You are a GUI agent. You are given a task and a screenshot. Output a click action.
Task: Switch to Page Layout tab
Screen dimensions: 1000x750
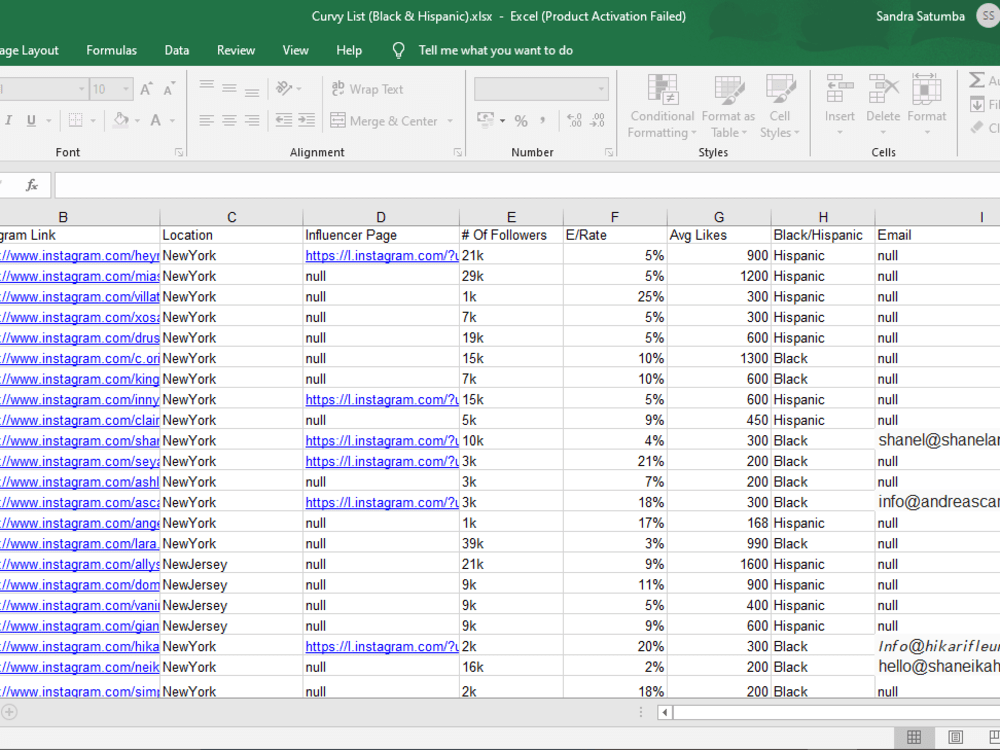pyautogui.click(x=29, y=50)
